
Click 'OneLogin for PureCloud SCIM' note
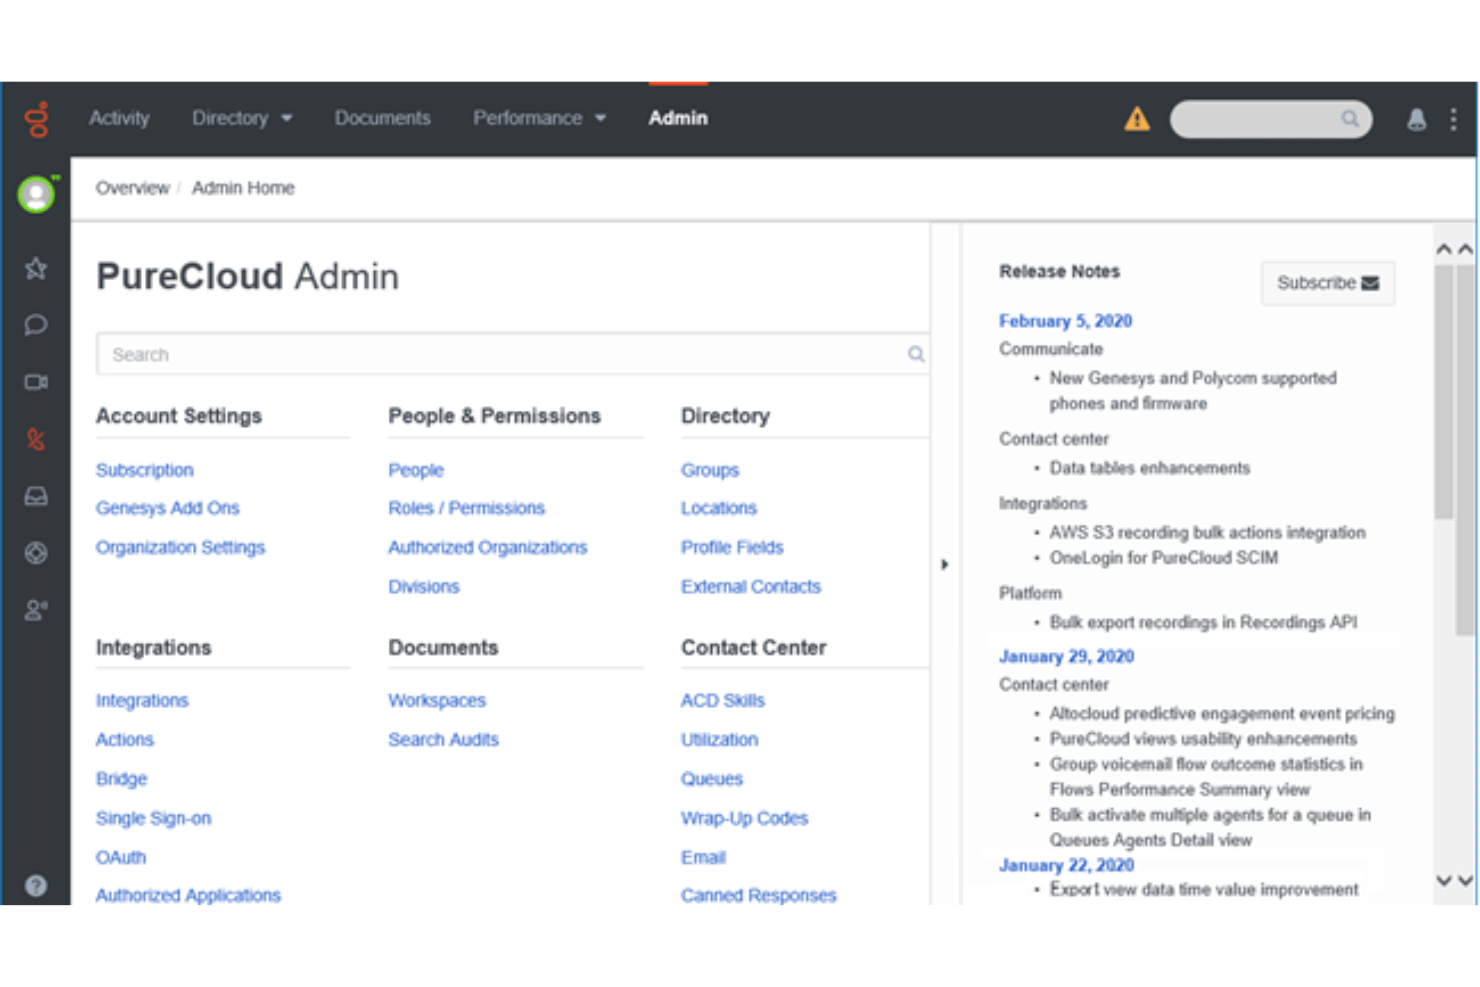[1164, 557]
